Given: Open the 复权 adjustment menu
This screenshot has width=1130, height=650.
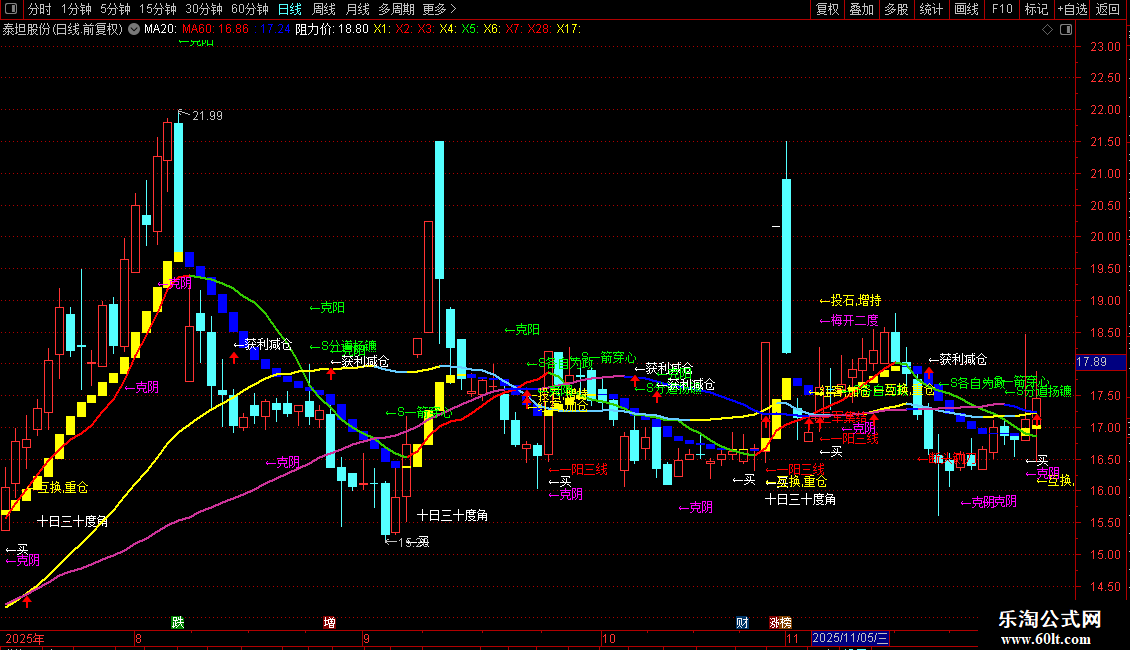Looking at the screenshot, I should (x=827, y=9).
